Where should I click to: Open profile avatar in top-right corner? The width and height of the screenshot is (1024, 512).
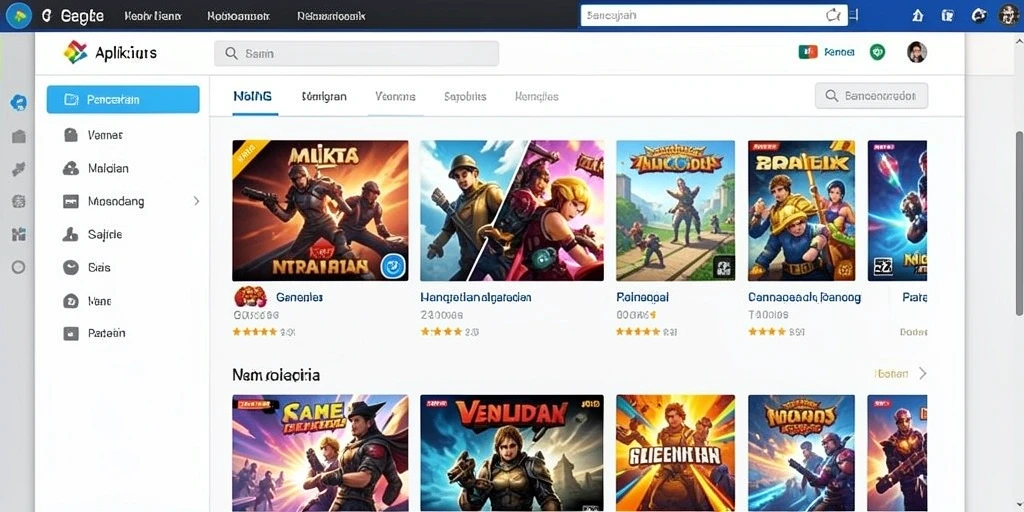pos(1009,15)
